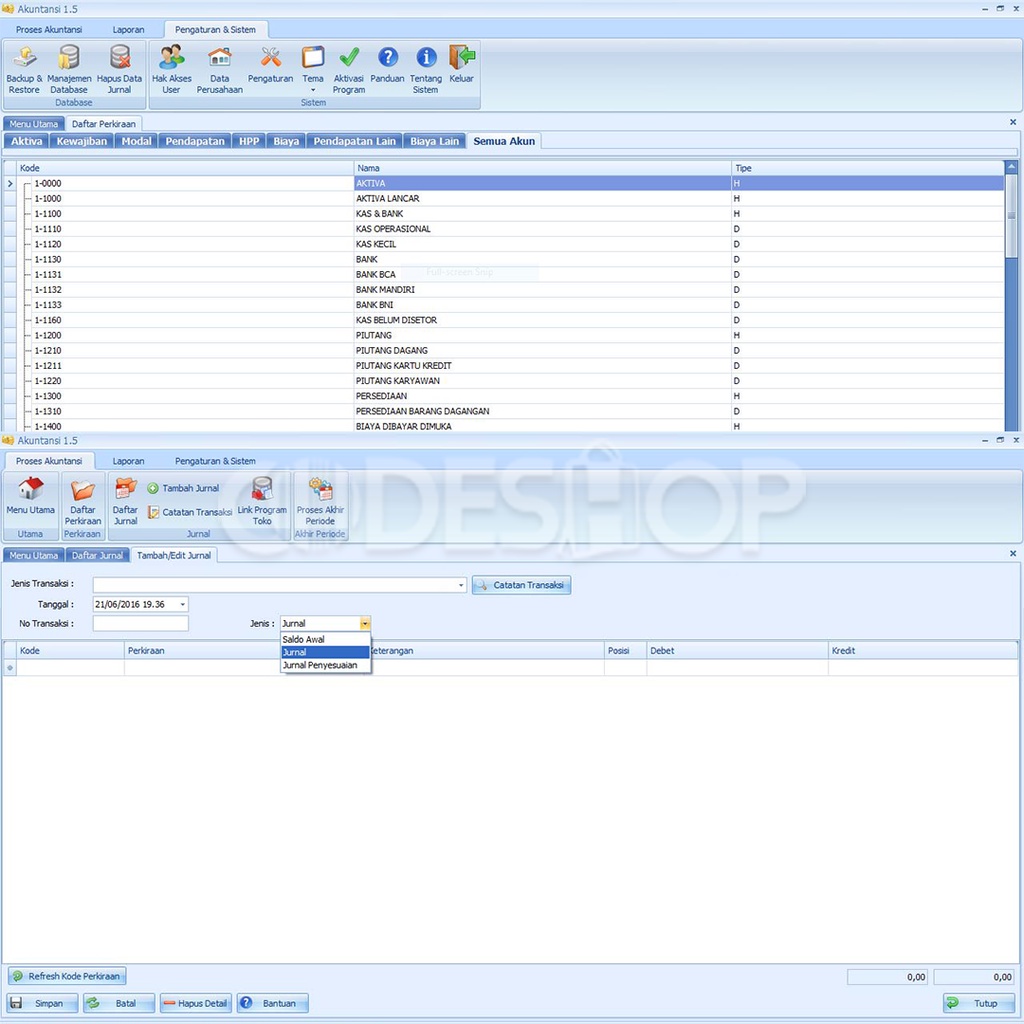The height and width of the screenshot is (1024, 1024).
Task: Click the Simpan save button
Action: tap(42, 1003)
